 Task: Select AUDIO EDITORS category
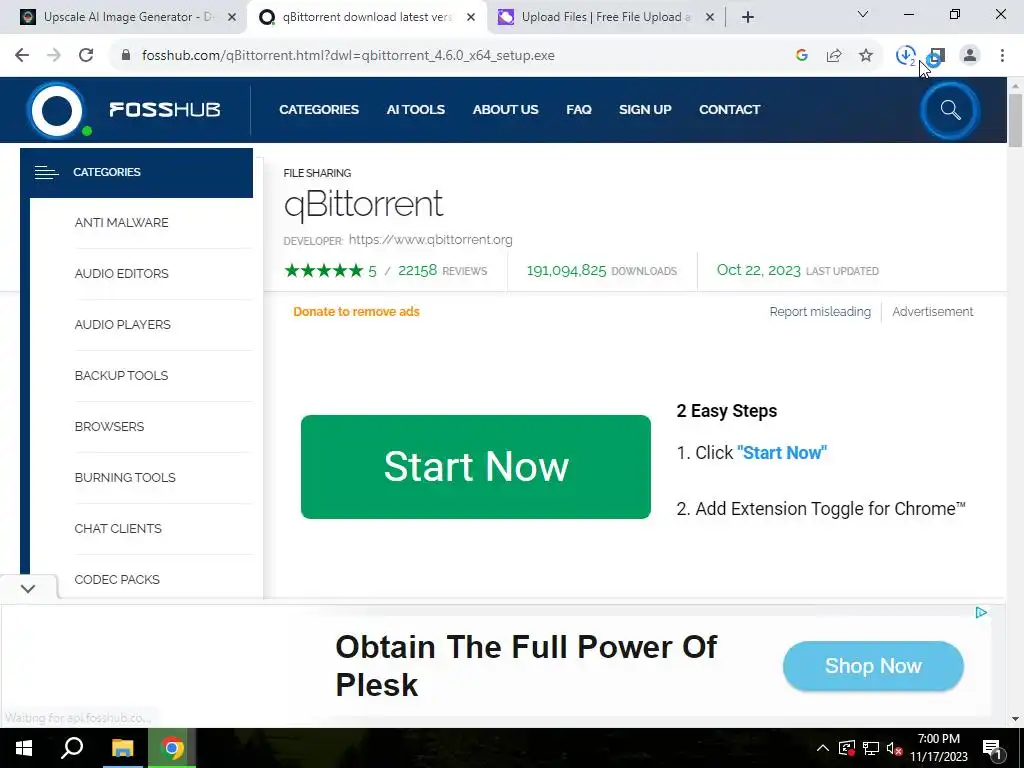coord(121,274)
